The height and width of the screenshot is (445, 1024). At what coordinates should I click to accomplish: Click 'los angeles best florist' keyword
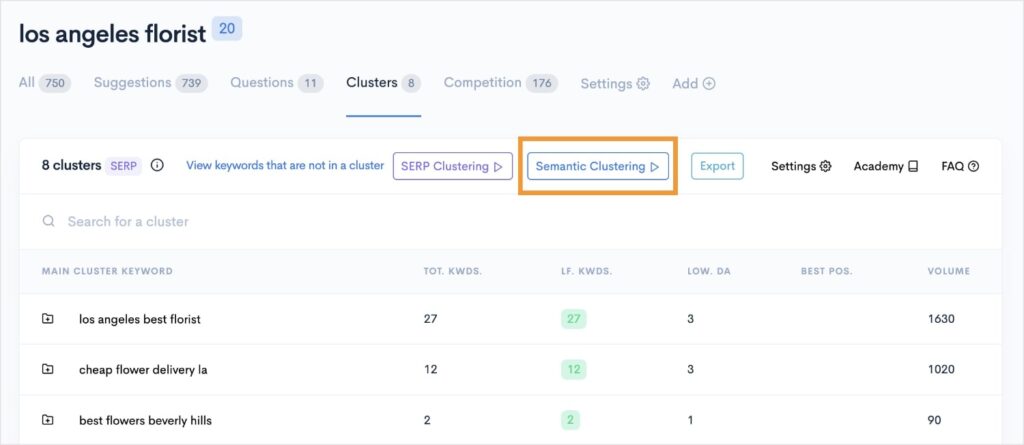pos(140,319)
